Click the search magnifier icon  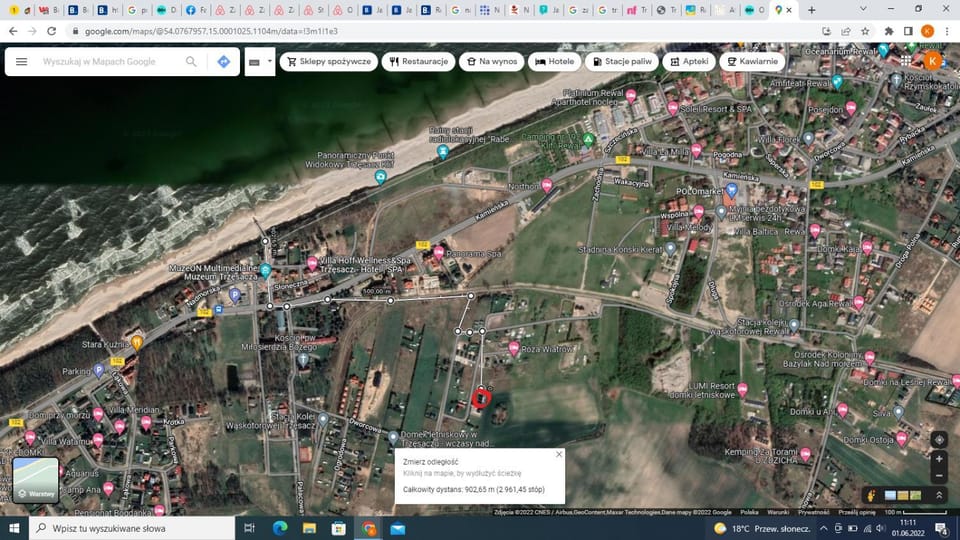click(191, 61)
